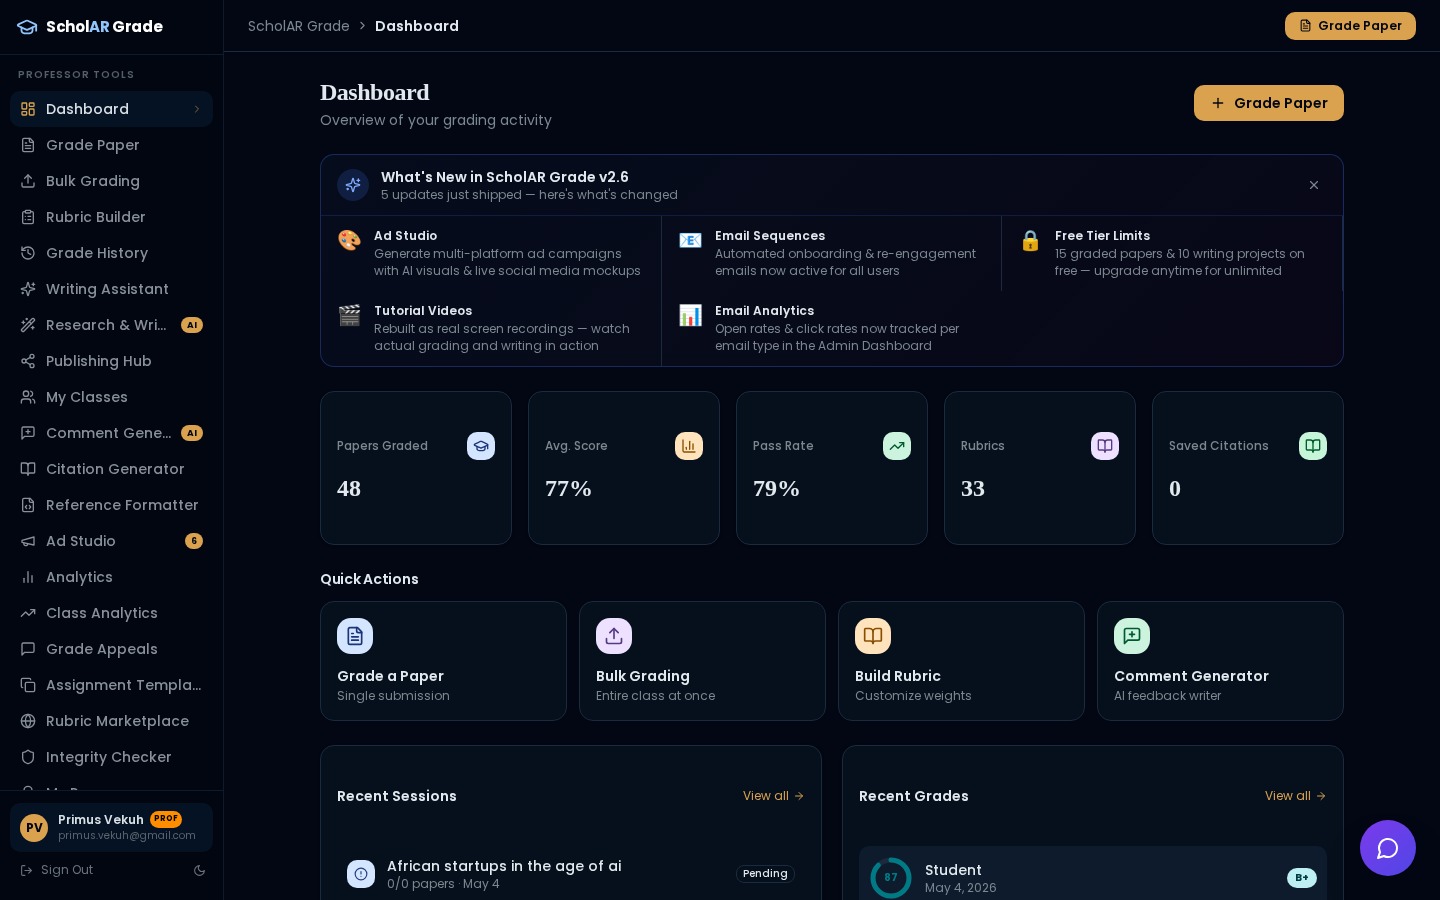The height and width of the screenshot is (900, 1440).
Task: Click the ScholAR Grade graduation cap logo
Action: pyautogui.click(x=27, y=27)
